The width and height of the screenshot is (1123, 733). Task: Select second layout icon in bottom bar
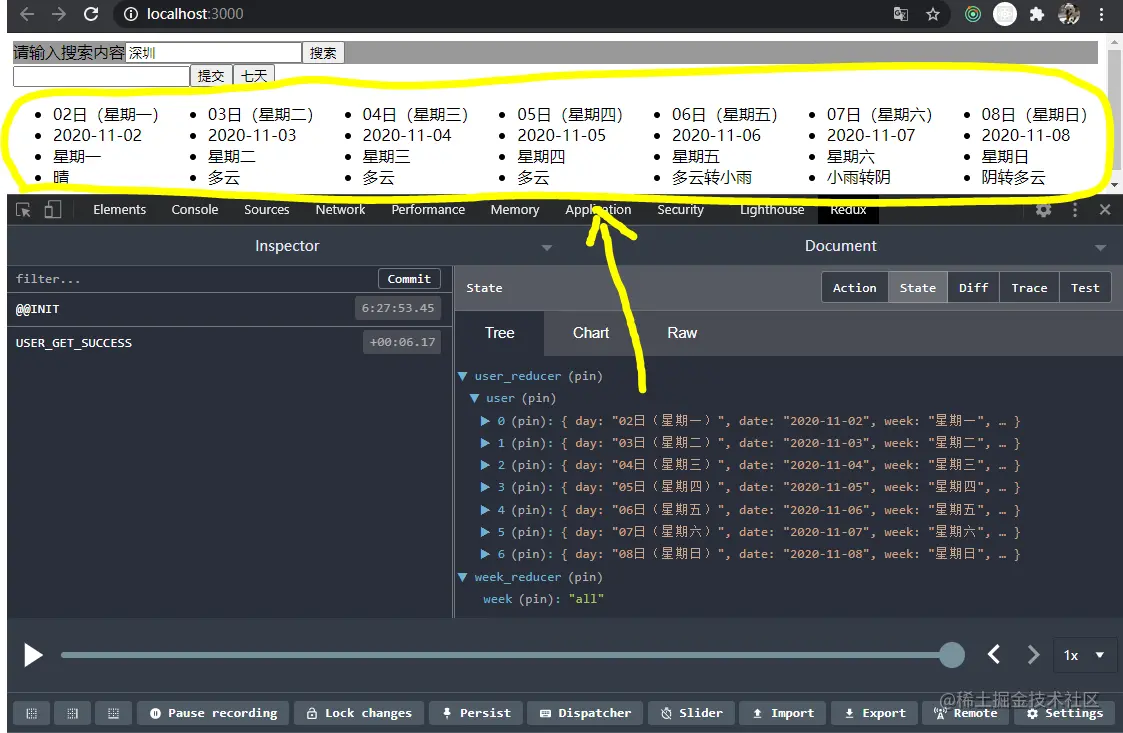tap(72, 713)
